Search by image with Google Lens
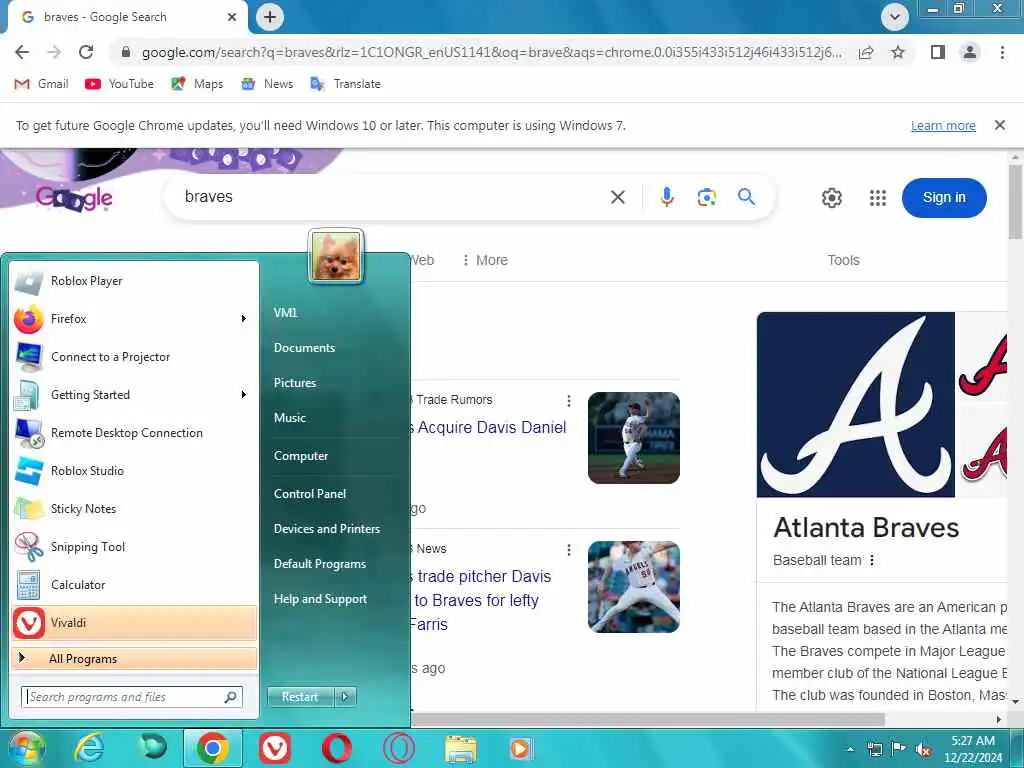The width and height of the screenshot is (1024, 768). click(707, 197)
